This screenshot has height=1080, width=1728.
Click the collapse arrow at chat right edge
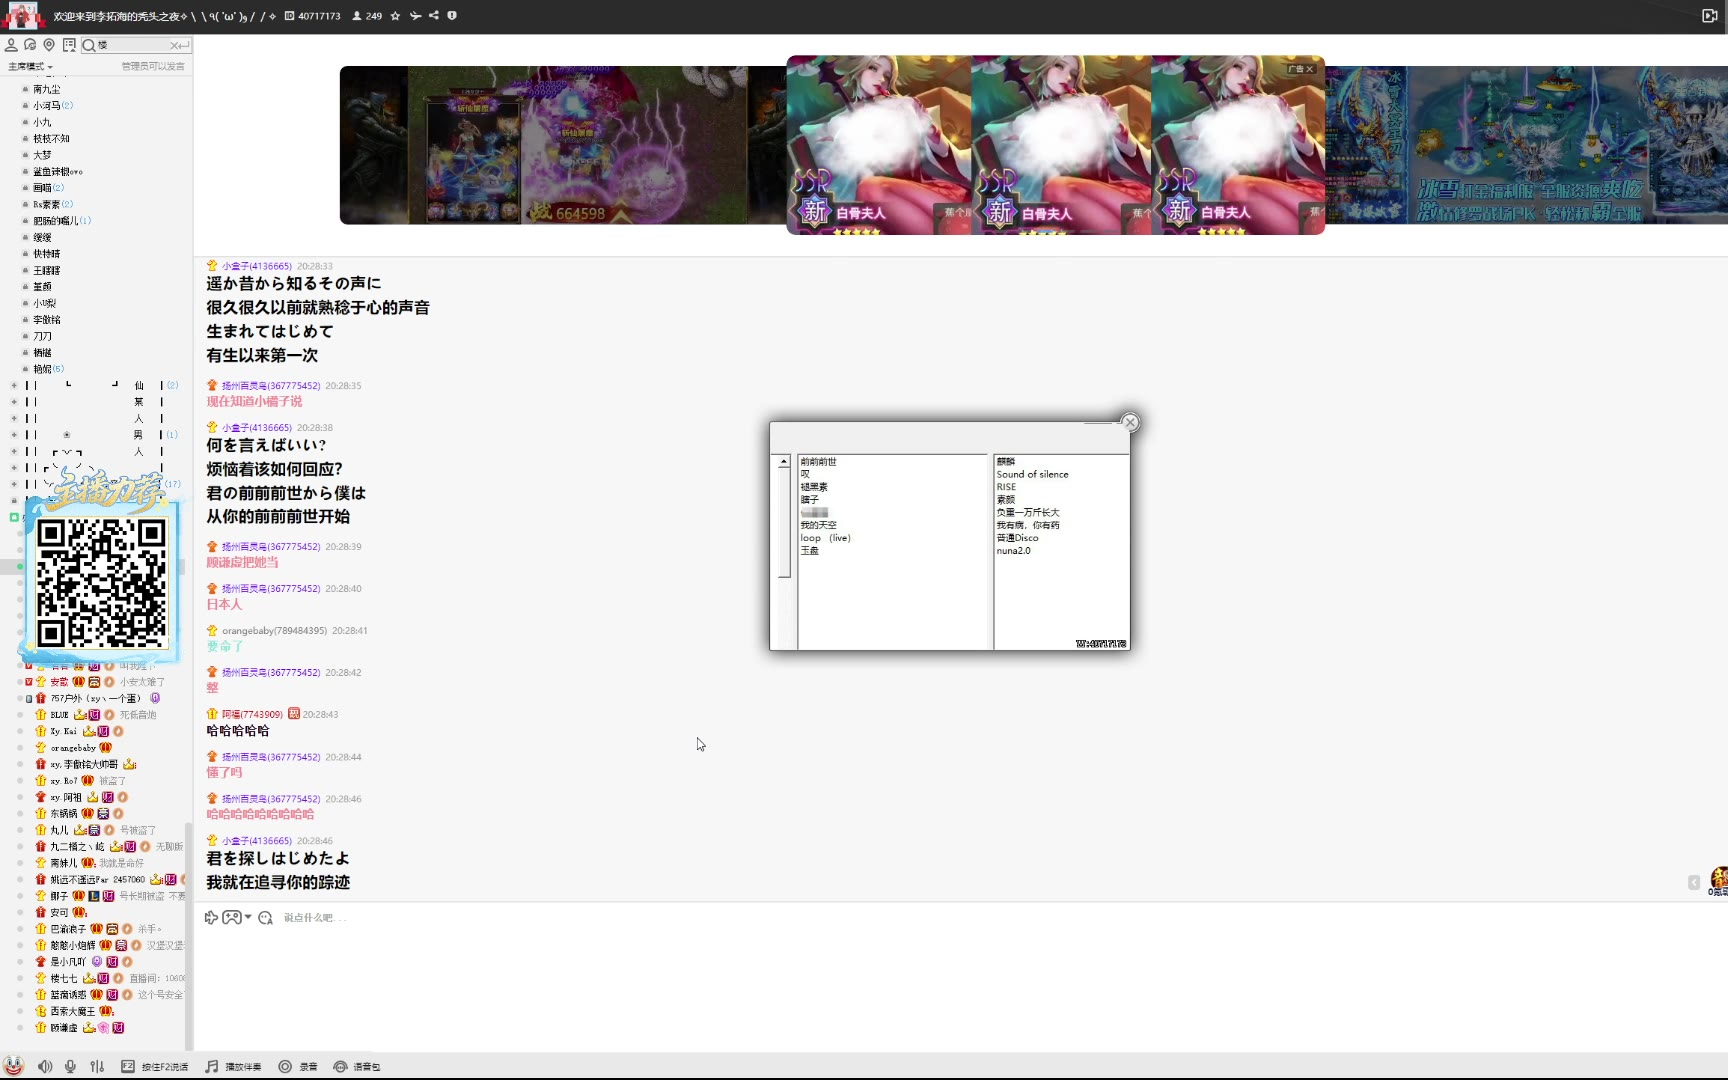(1694, 883)
